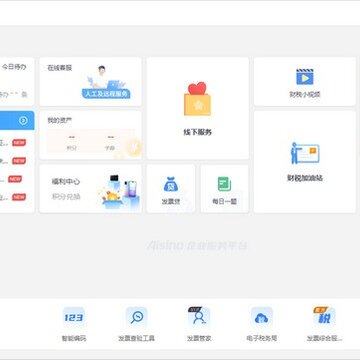Open the 发票贷 money bag icon
This screenshot has width=360, height=360.
(171, 184)
